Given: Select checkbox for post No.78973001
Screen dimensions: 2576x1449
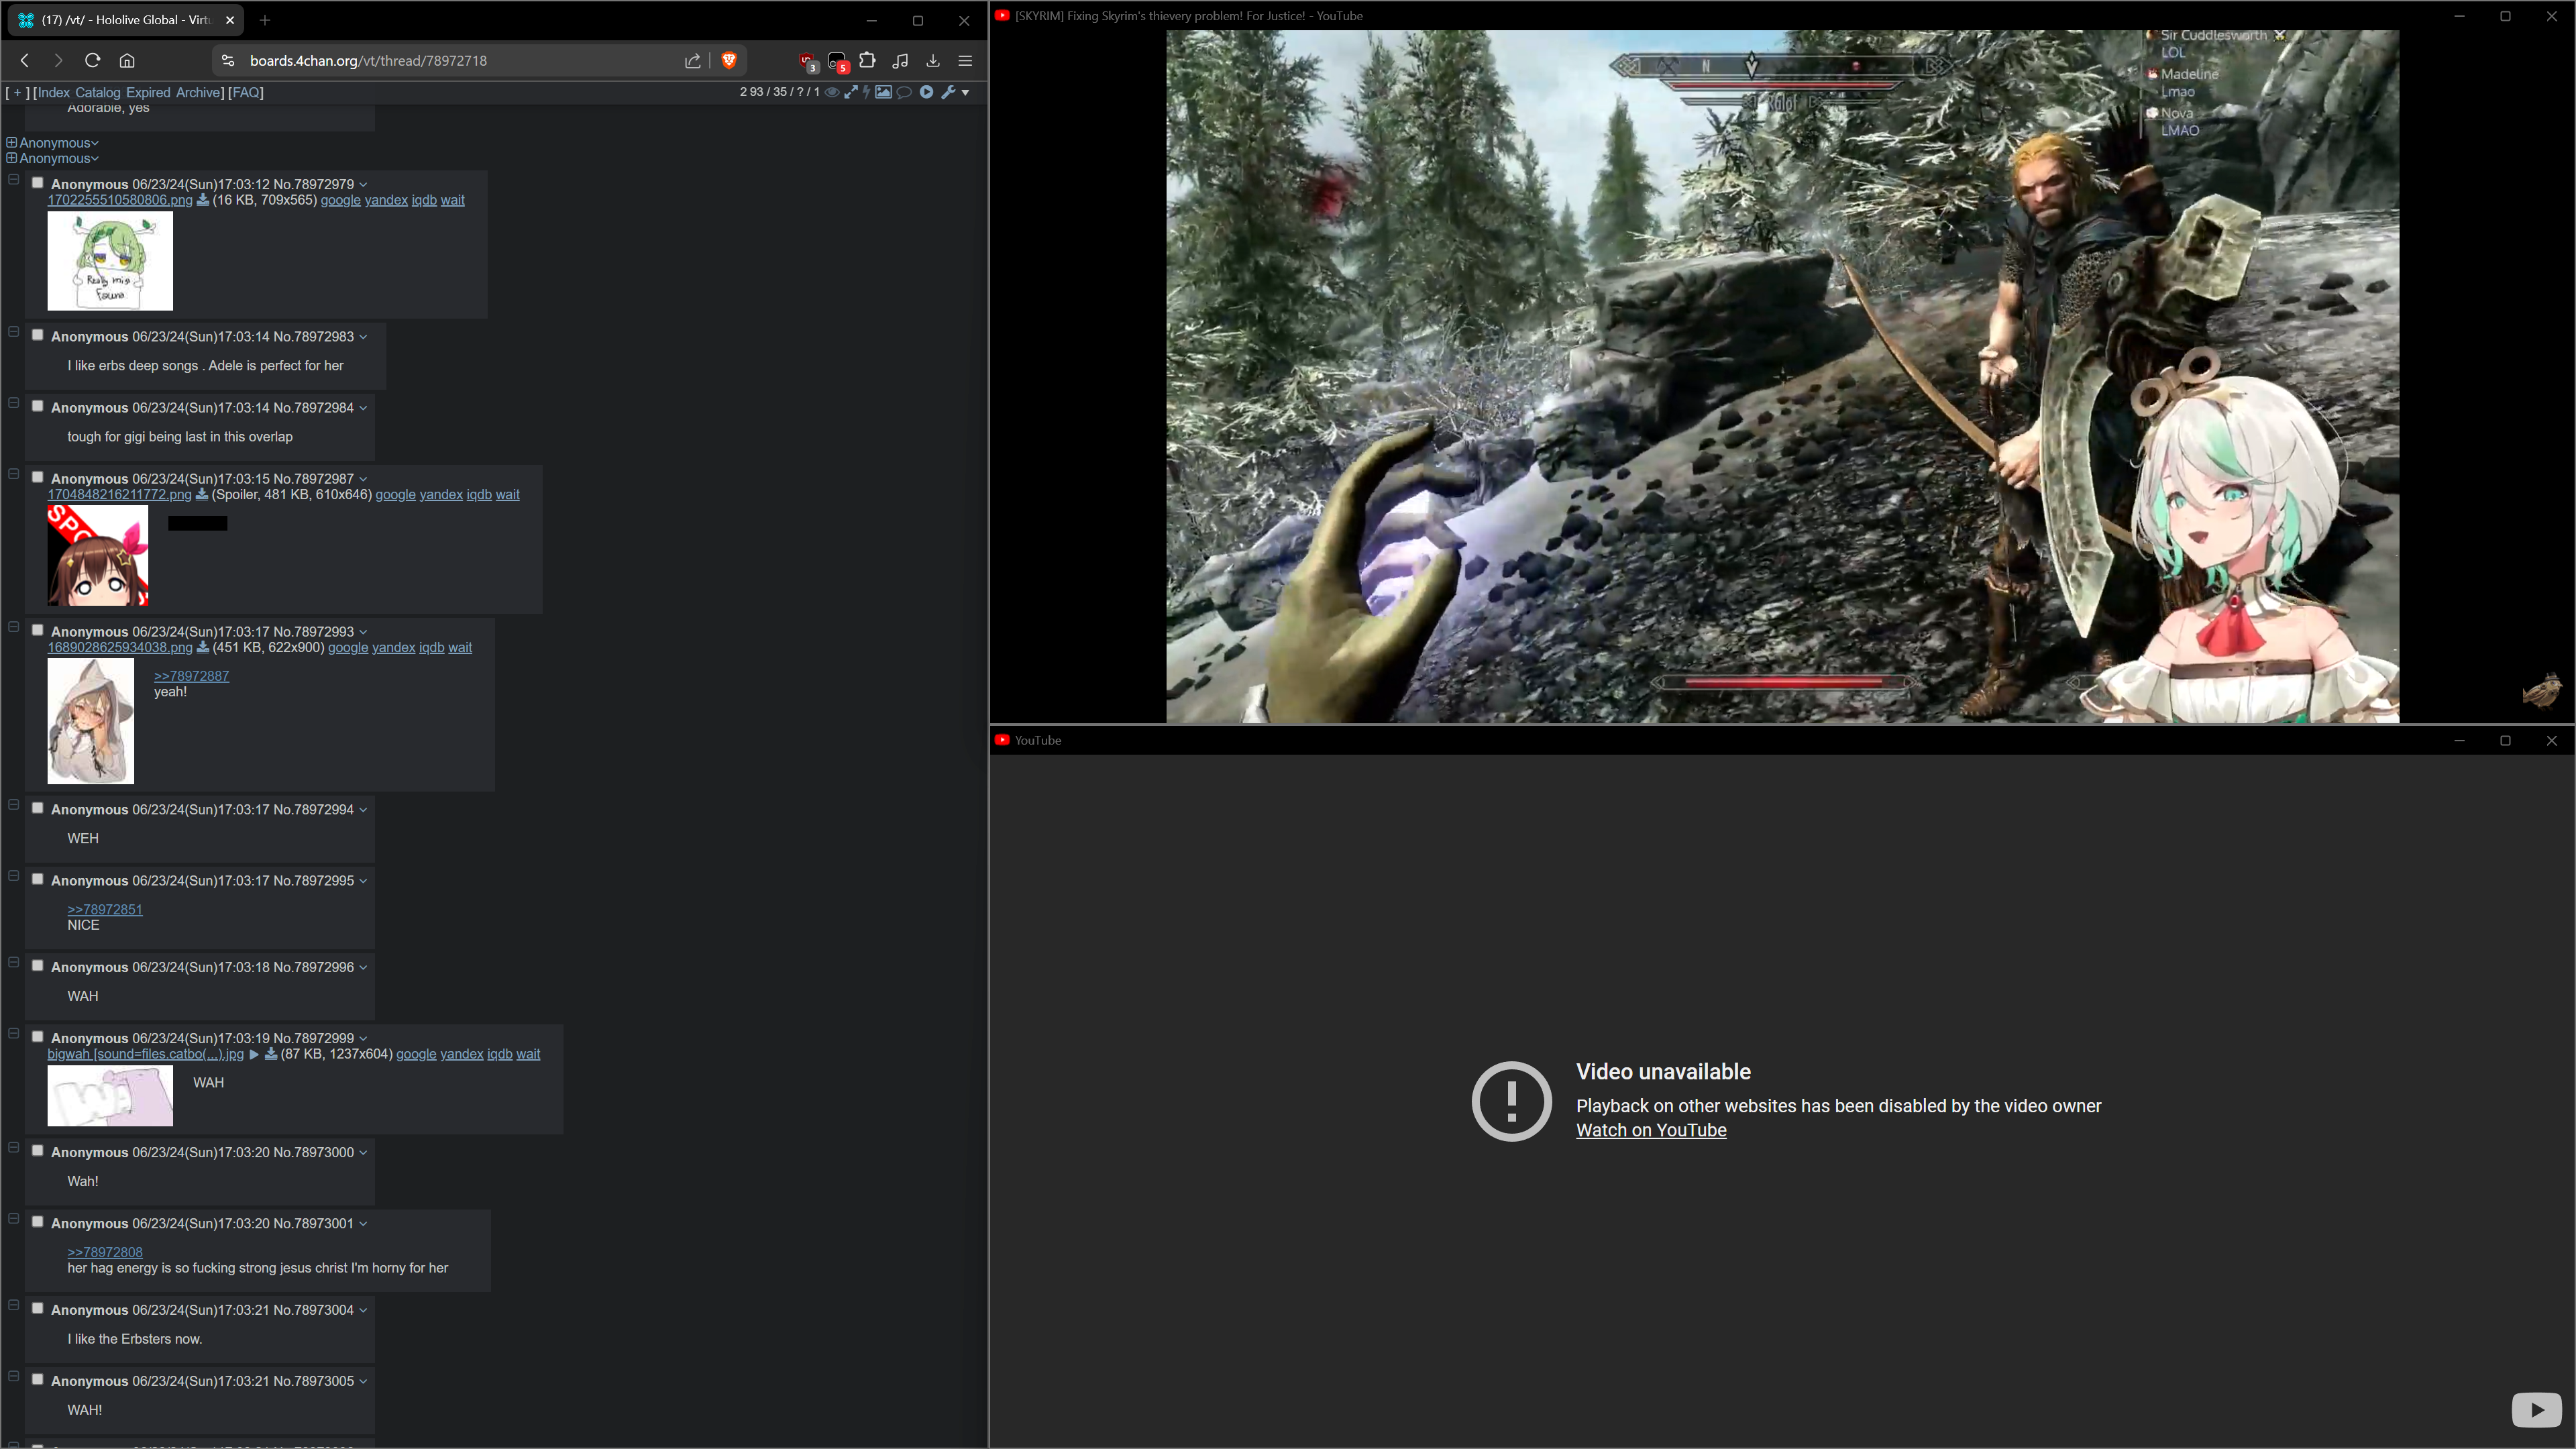Looking at the screenshot, I should (38, 1222).
